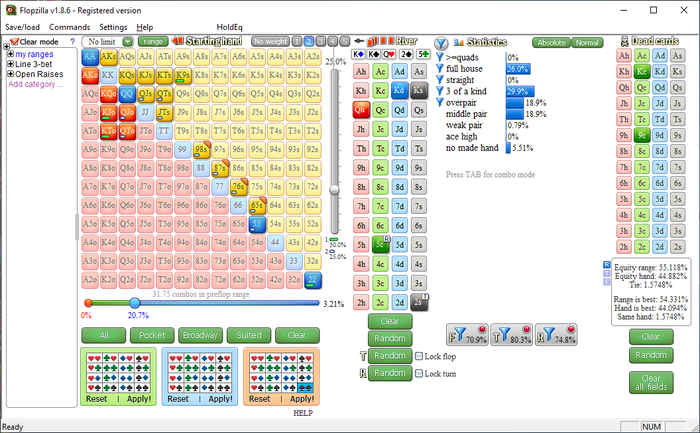The image size is (700, 433).
Task: Select the 5c card on the board
Action: click(380, 245)
